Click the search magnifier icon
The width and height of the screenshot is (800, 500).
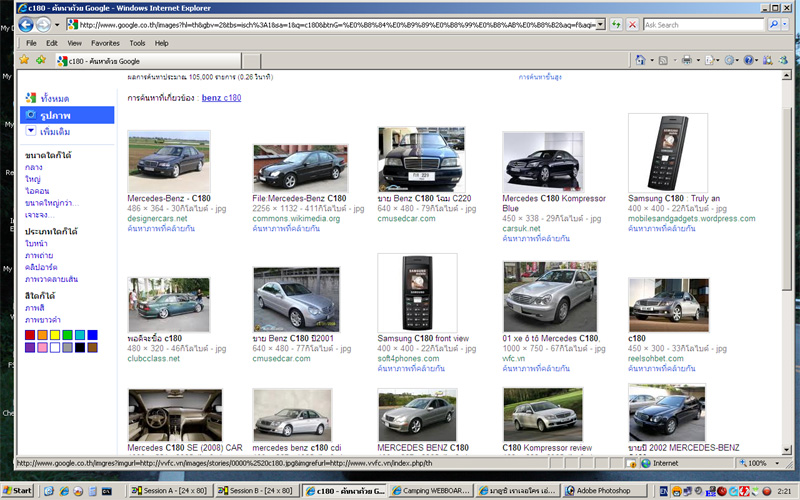(x=773, y=25)
